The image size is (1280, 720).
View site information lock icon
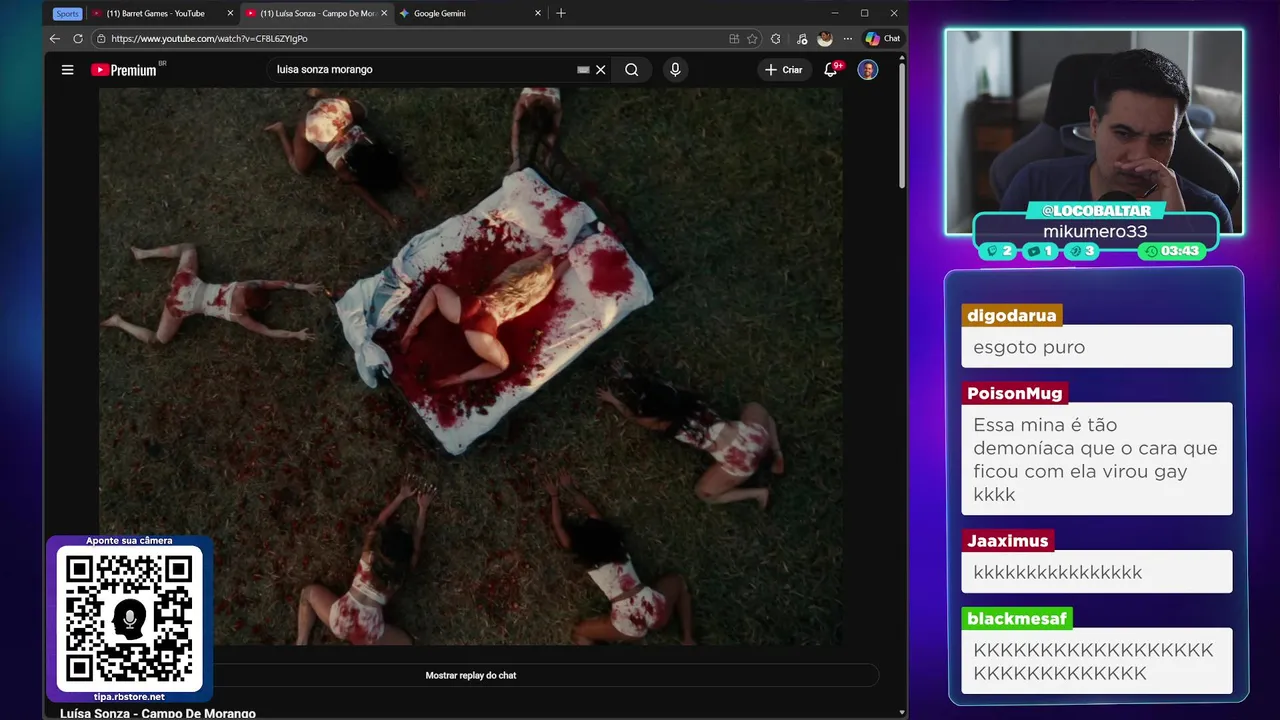tap(101, 39)
